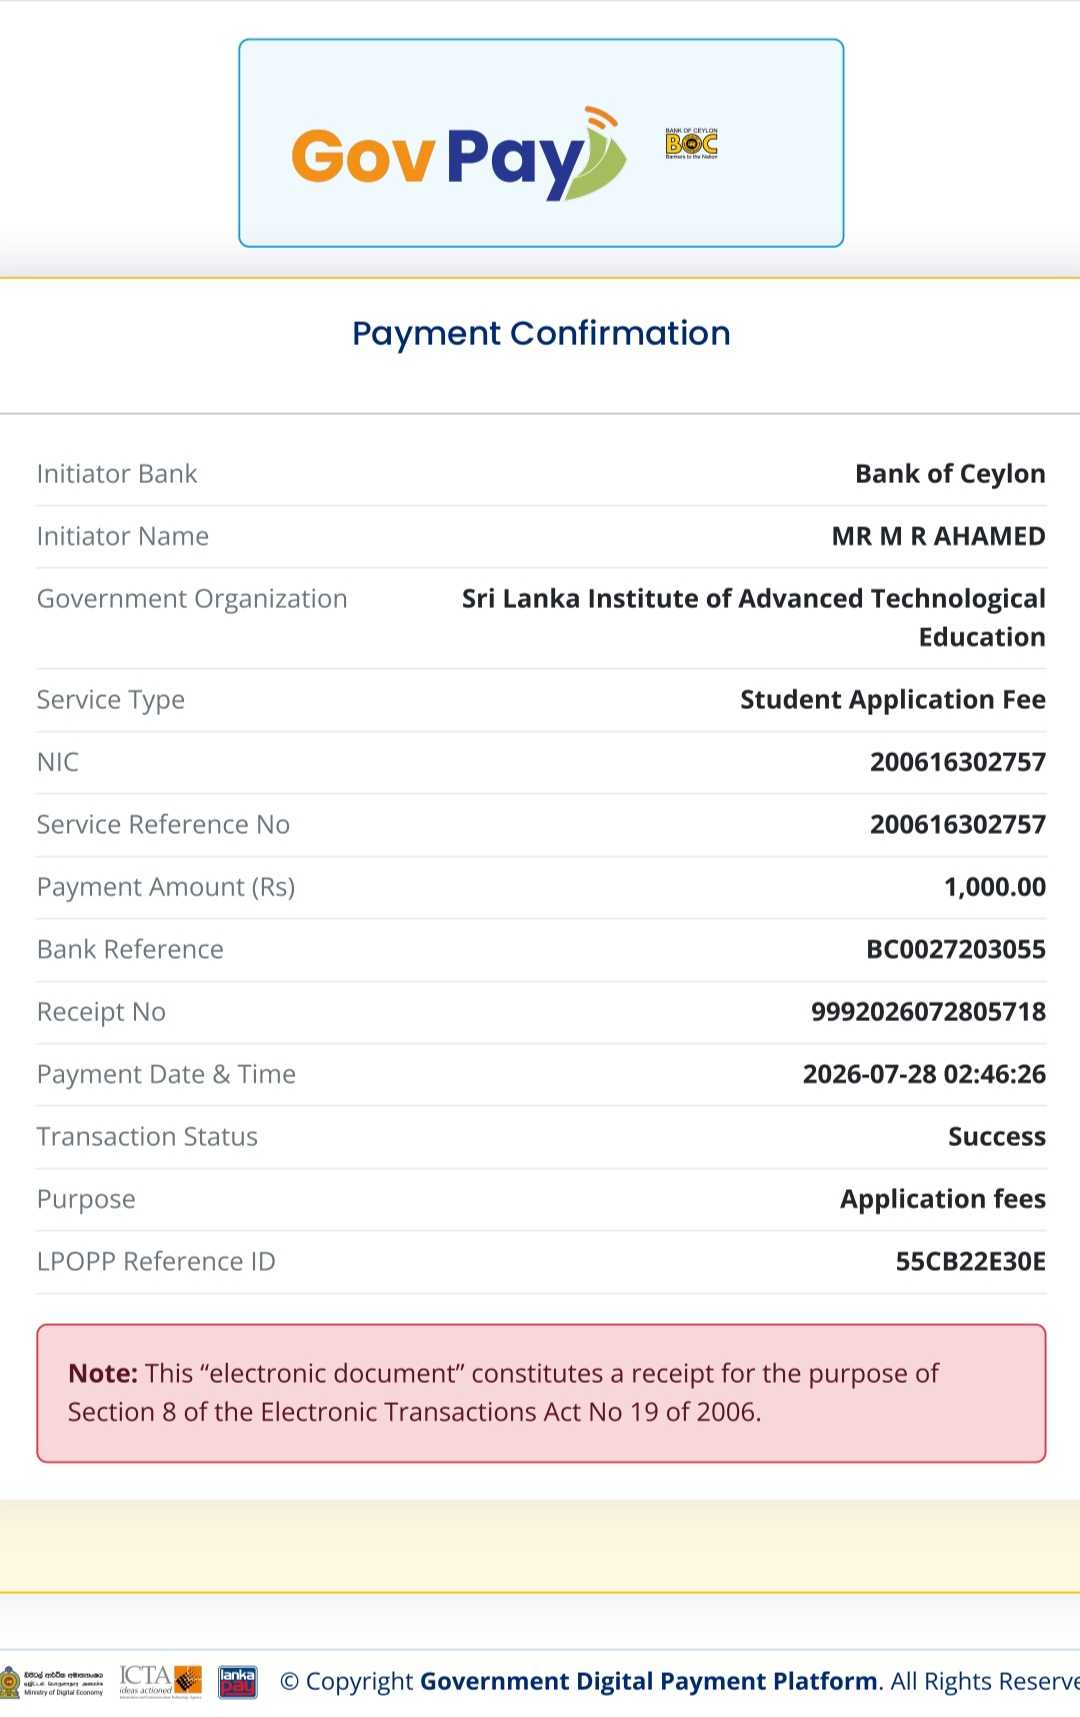Click the payment amount 1,000.00
This screenshot has width=1080, height=1717.
[x=994, y=887]
